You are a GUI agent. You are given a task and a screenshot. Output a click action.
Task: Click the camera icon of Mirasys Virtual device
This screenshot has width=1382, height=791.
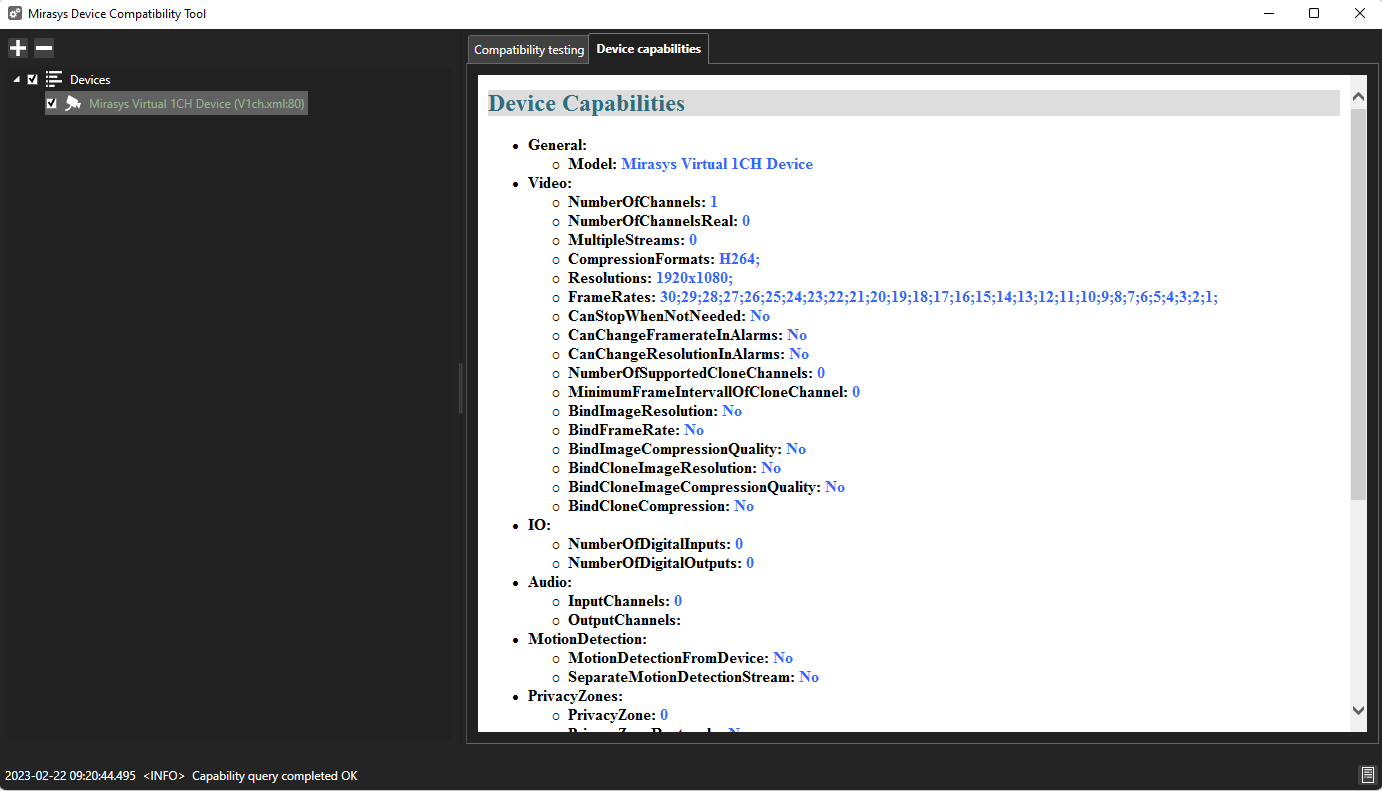73,103
